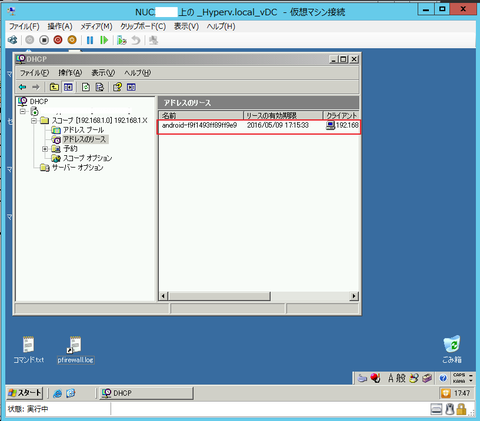
Task: Click the DHCP back arrow toolbar icon
Action: pyautogui.click(x=22, y=87)
